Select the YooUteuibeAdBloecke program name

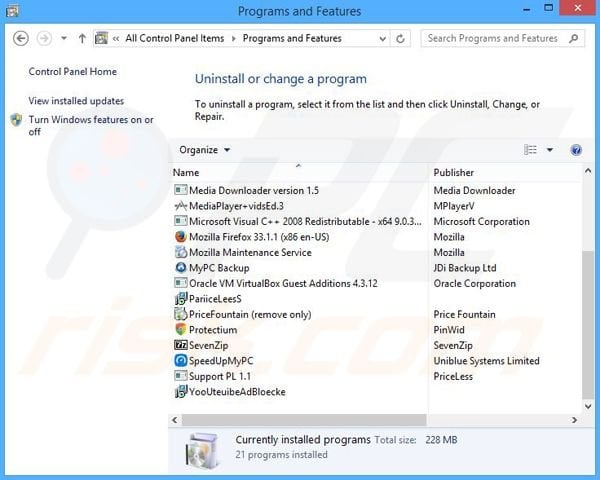click(x=237, y=392)
